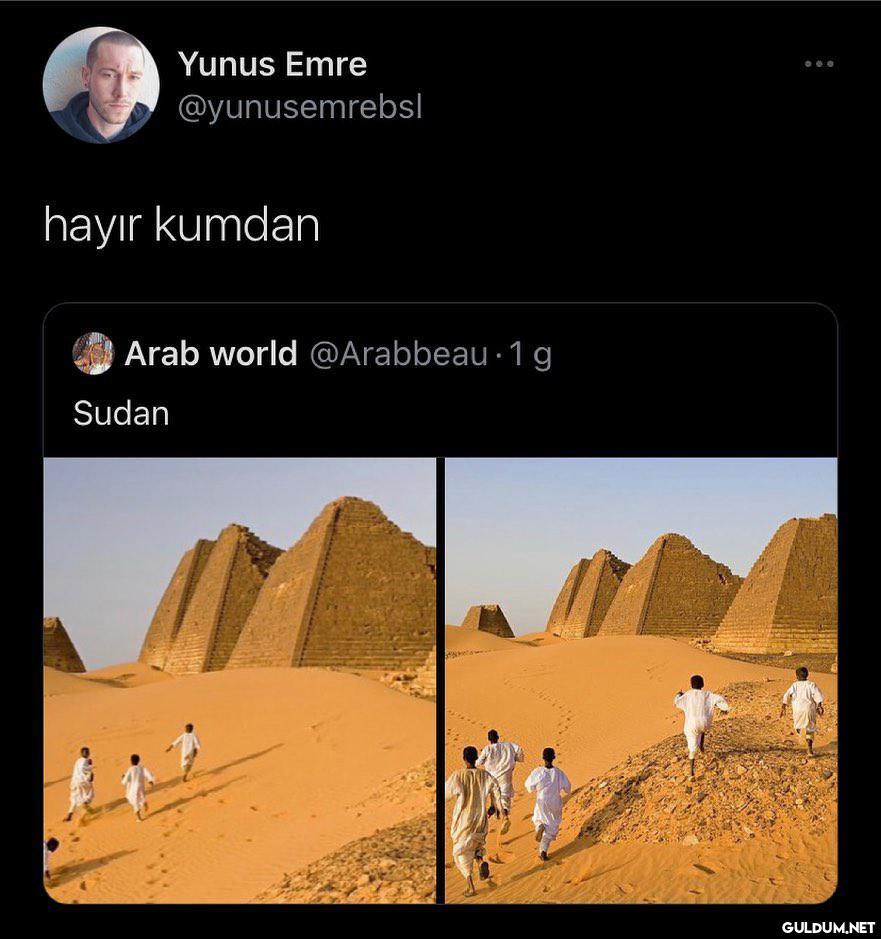This screenshot has height=939, width=881.
Task: Open Yunus Emre's profile picture
Action: tap(101, 85)
